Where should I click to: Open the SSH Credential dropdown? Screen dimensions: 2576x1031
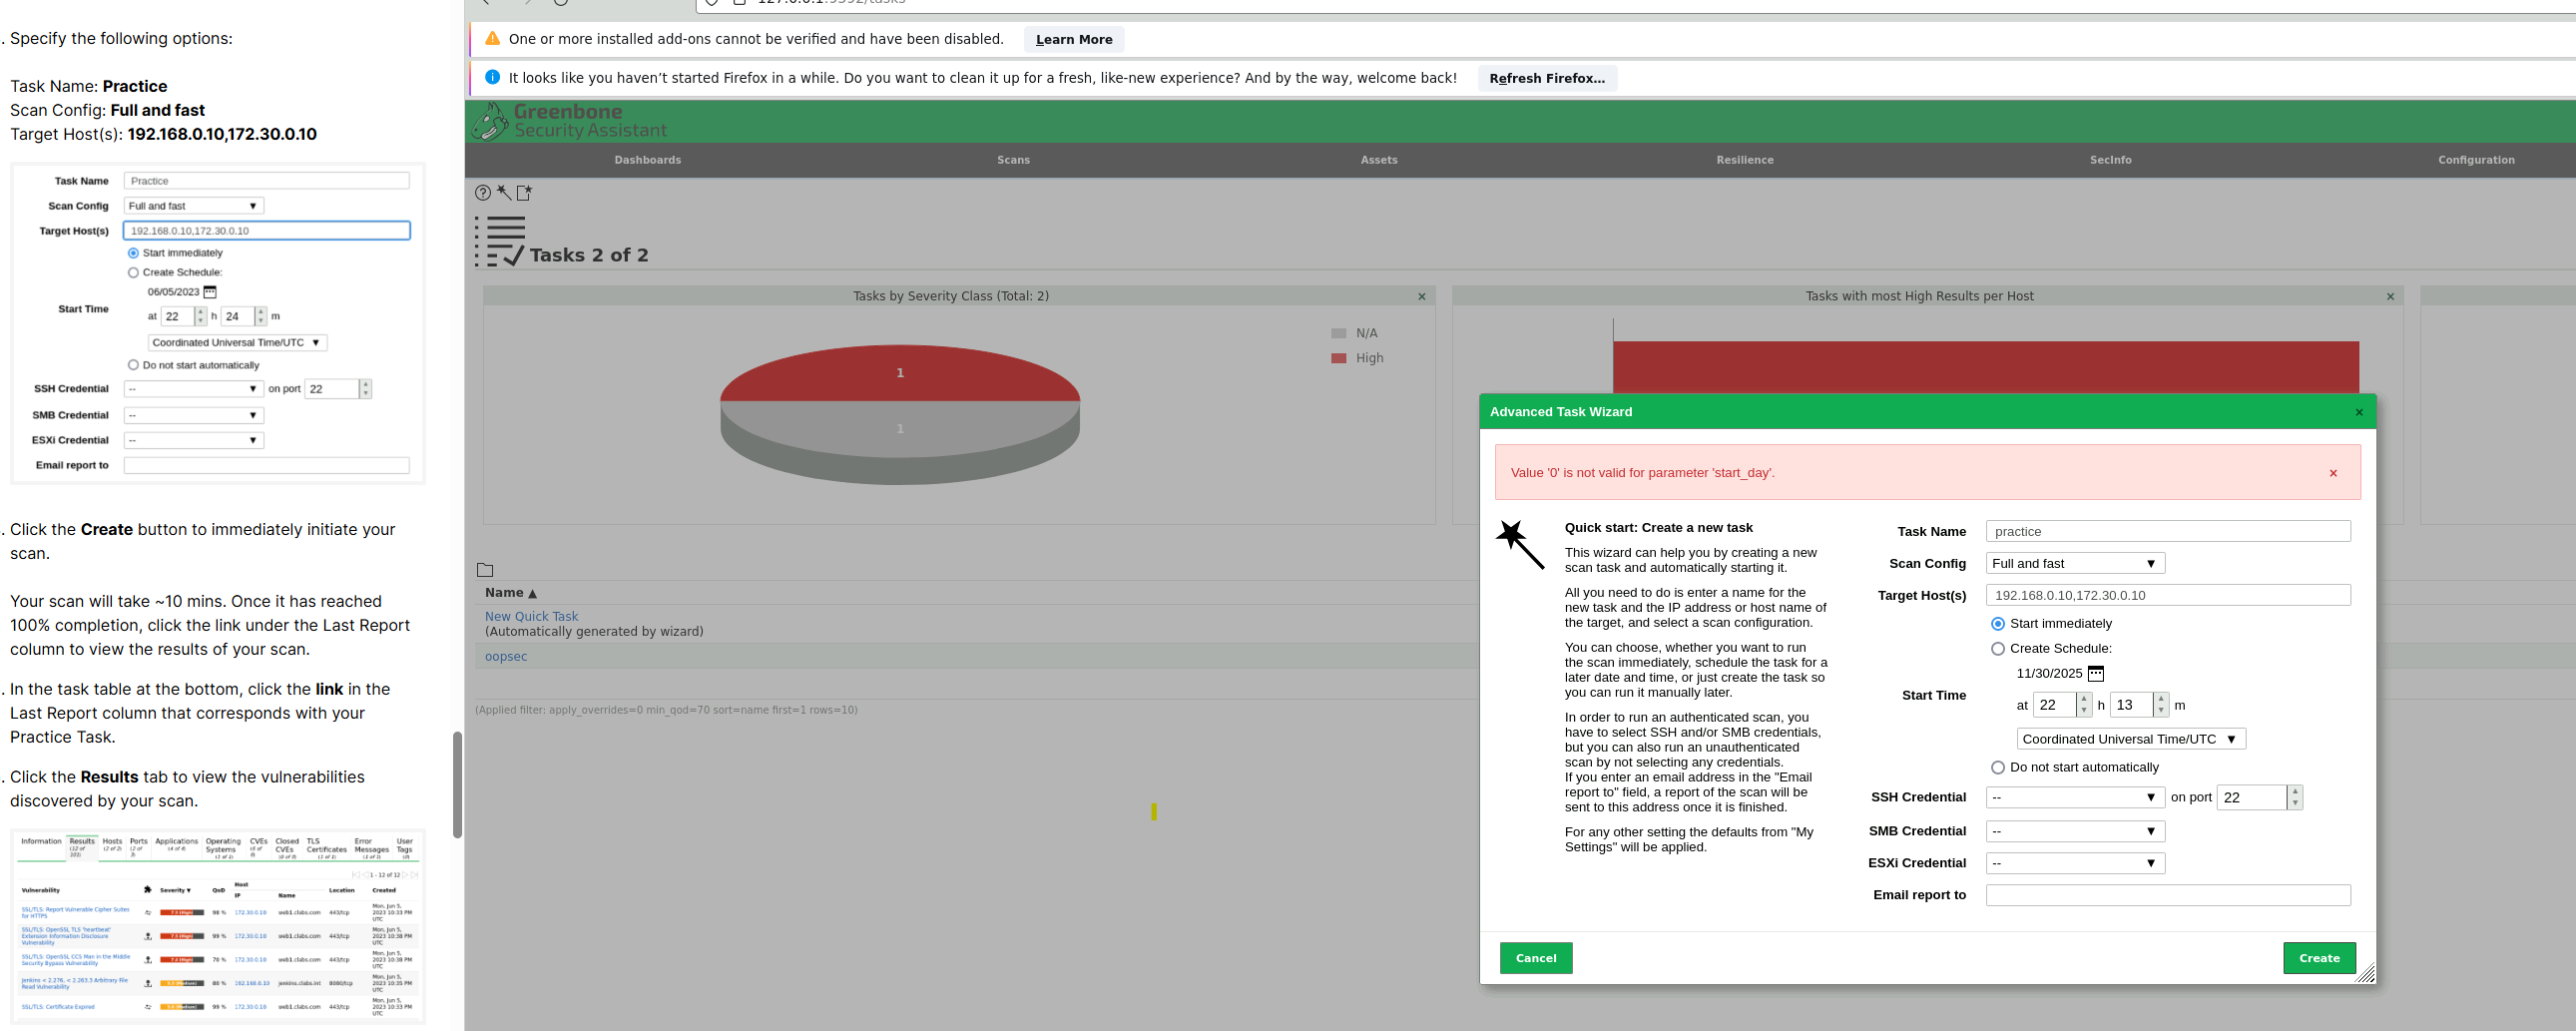tap(2074, 798)
